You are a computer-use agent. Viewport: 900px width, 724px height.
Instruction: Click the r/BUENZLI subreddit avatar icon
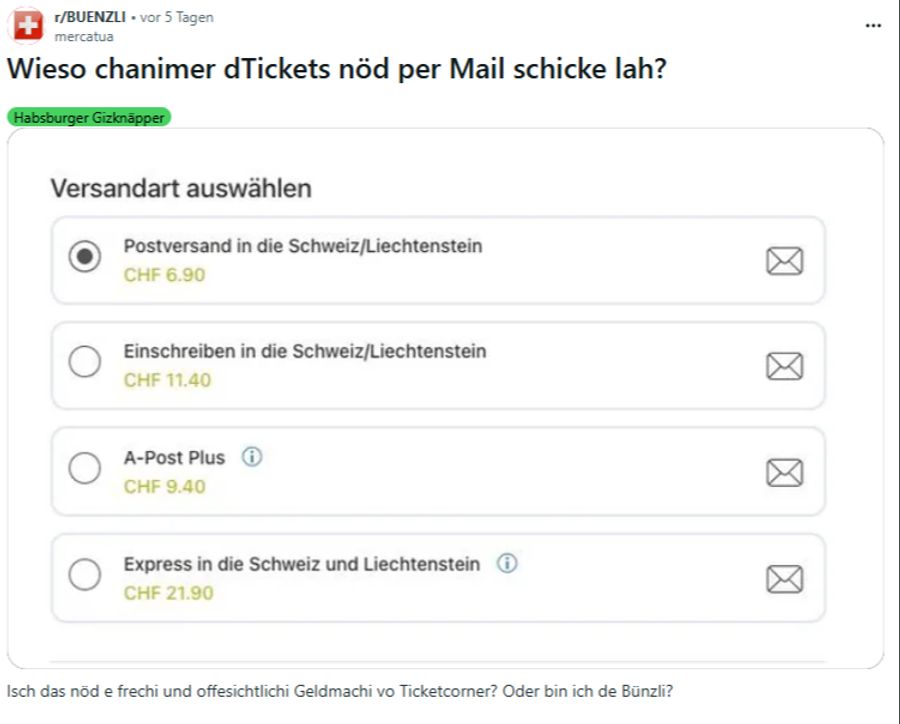(x=28, y=26)
